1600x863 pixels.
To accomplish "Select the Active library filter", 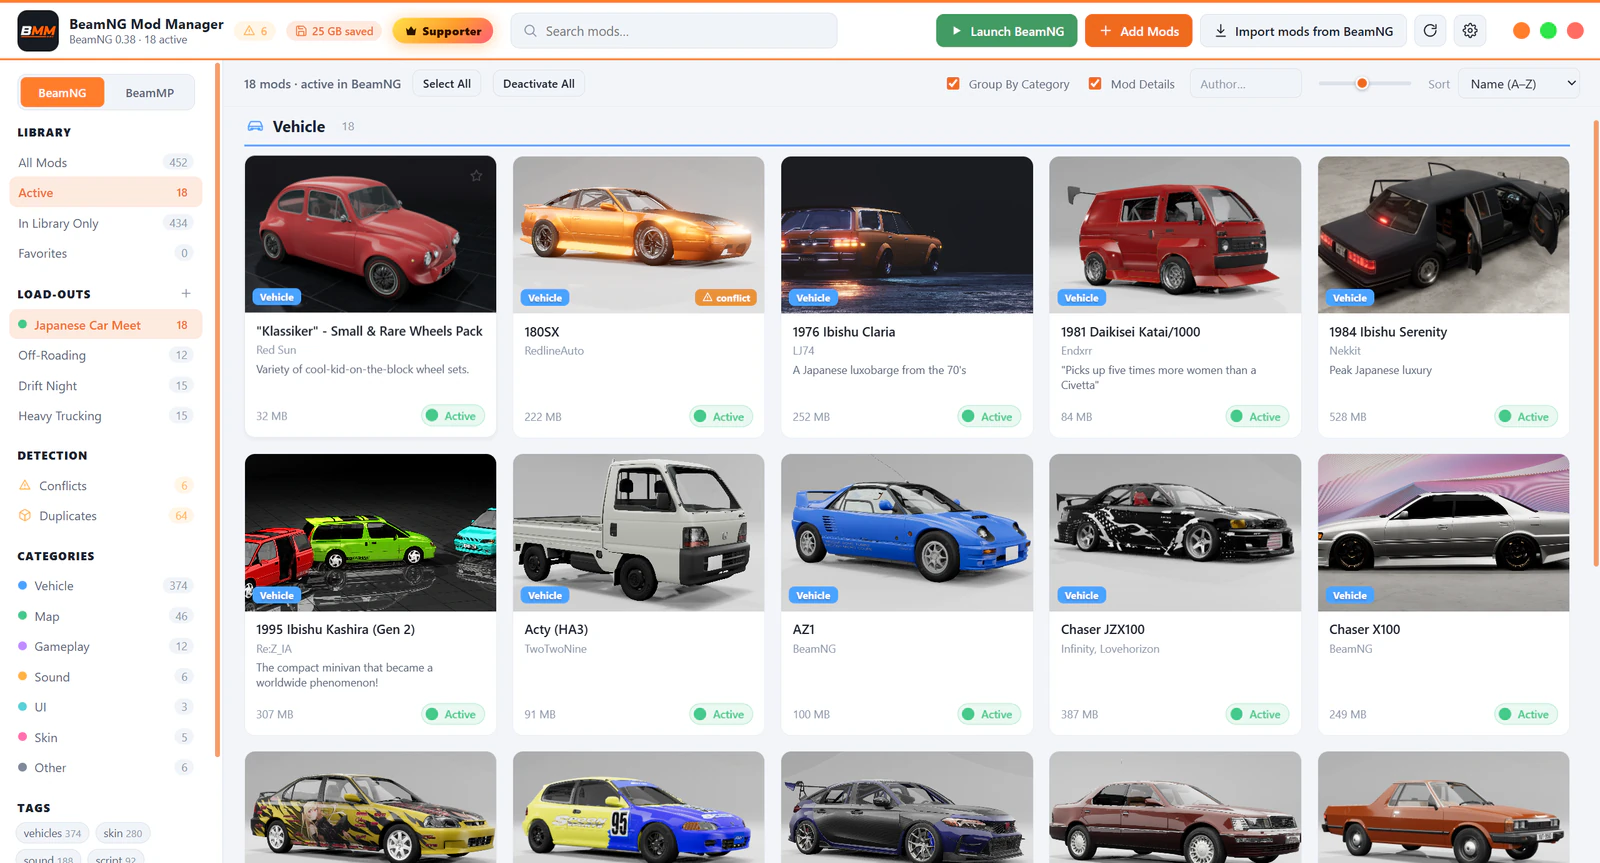I will (x=105, y=193).
